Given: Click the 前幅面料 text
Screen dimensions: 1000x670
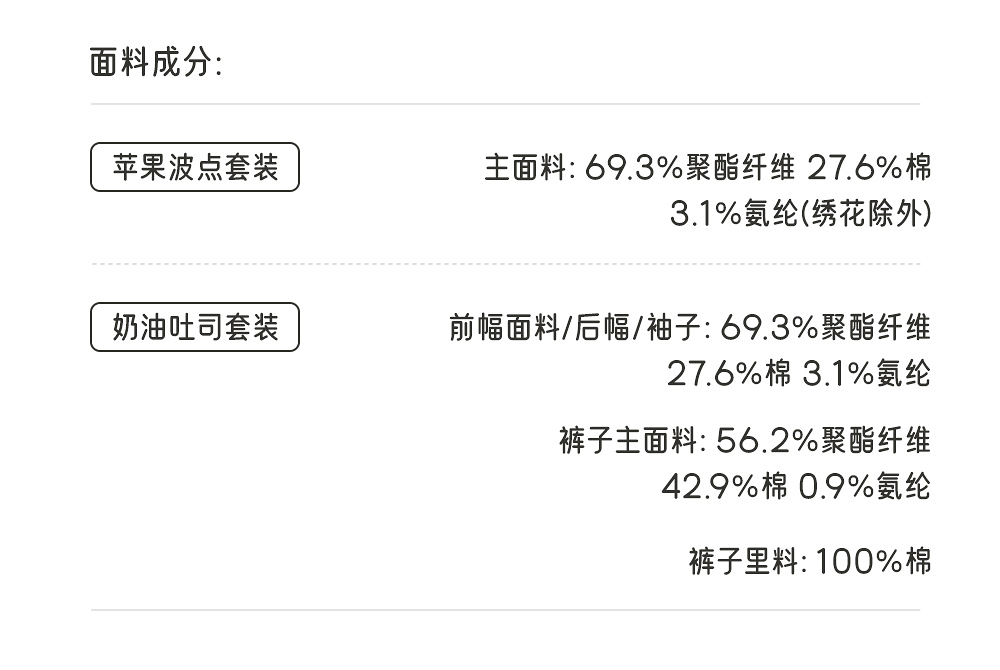Looking at the screenshot, I should (505, 327).
